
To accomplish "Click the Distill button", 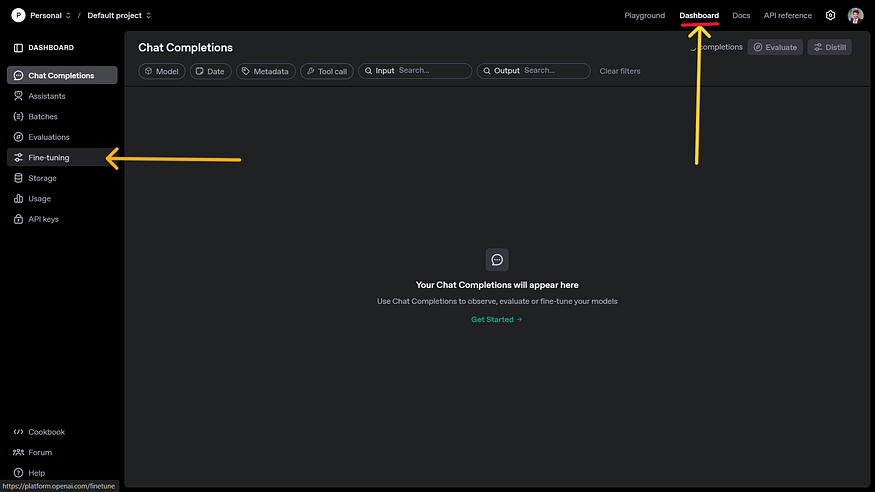I will tap(830, 47).
